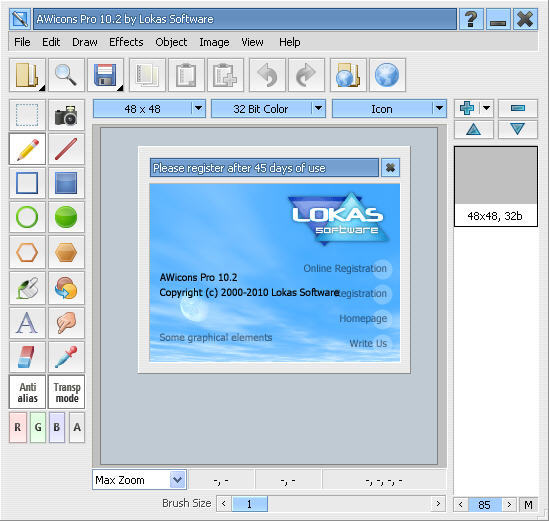Increase brush size with right arrow
Screen dimensions: 549x521
438,504
